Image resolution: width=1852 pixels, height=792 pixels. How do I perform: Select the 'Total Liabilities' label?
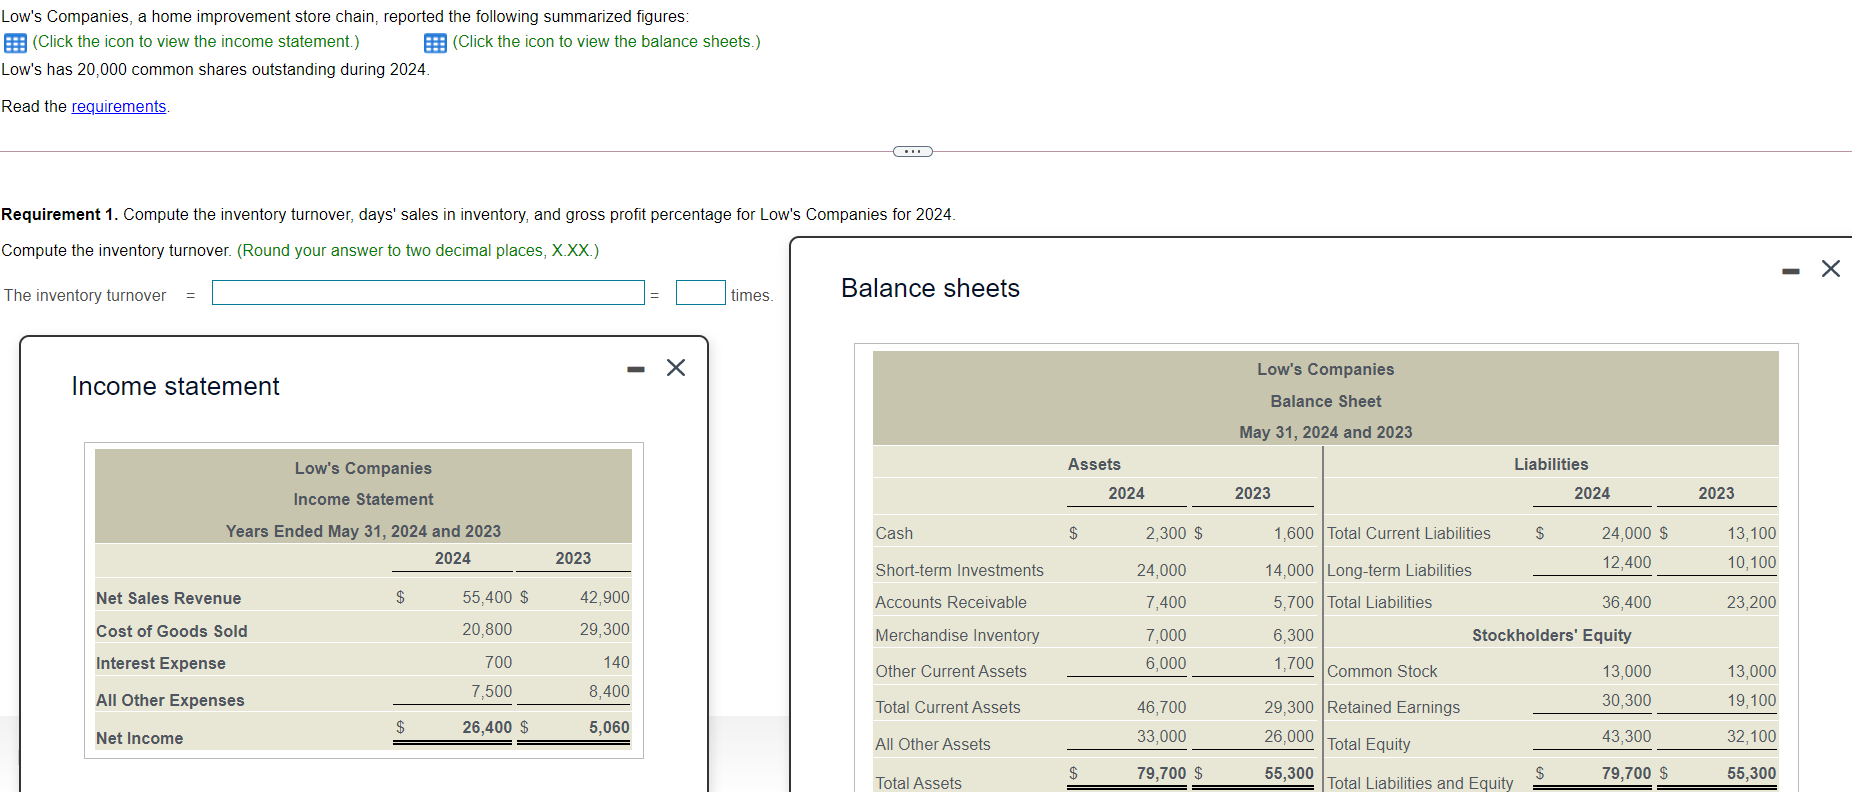pos(1379,602)
